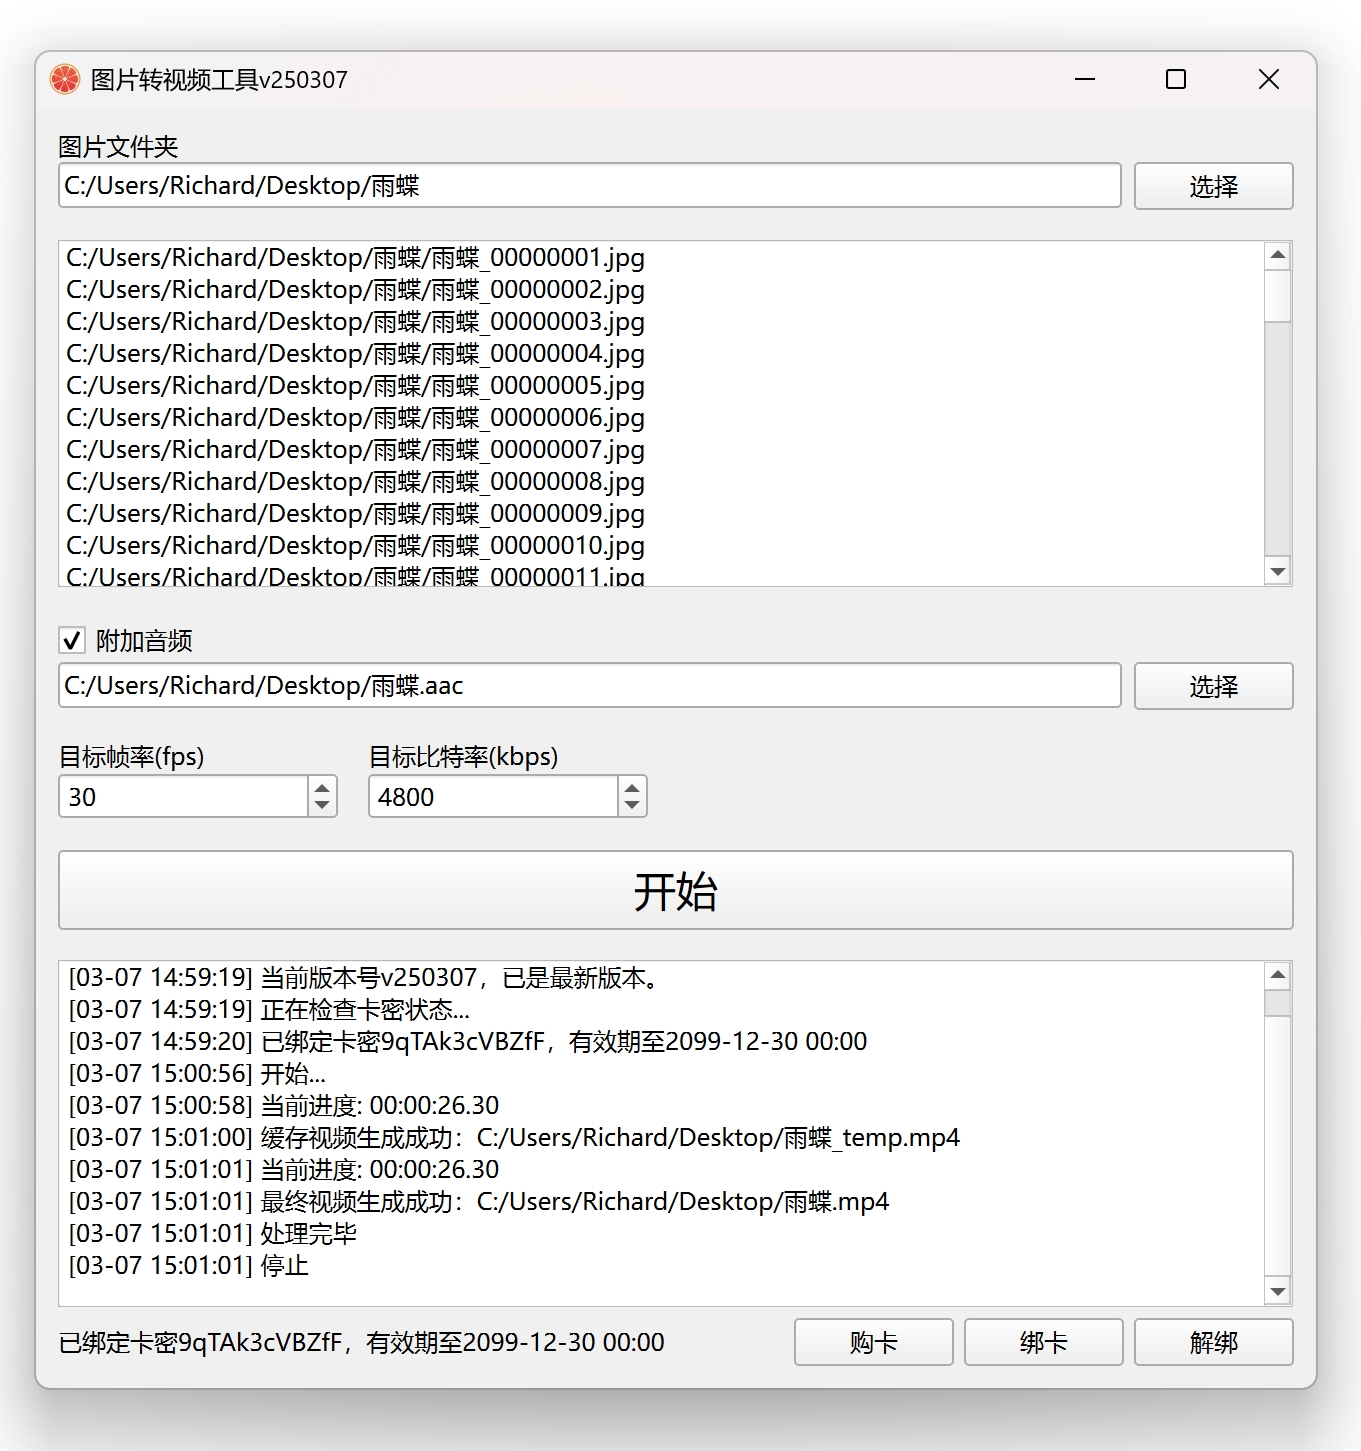Maximize the window
Viewport: 1361px width, 1451px height.
coord(1176,79)
